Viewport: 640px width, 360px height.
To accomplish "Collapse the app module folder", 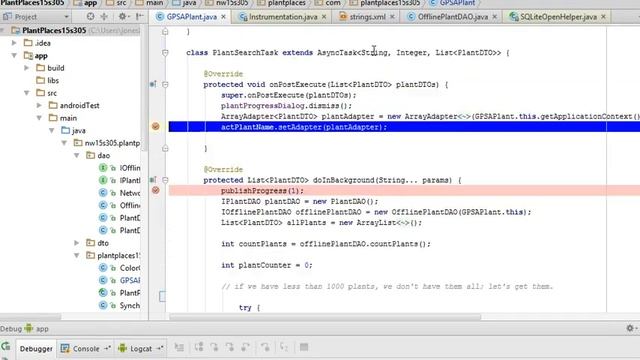I will click(14, 55).
